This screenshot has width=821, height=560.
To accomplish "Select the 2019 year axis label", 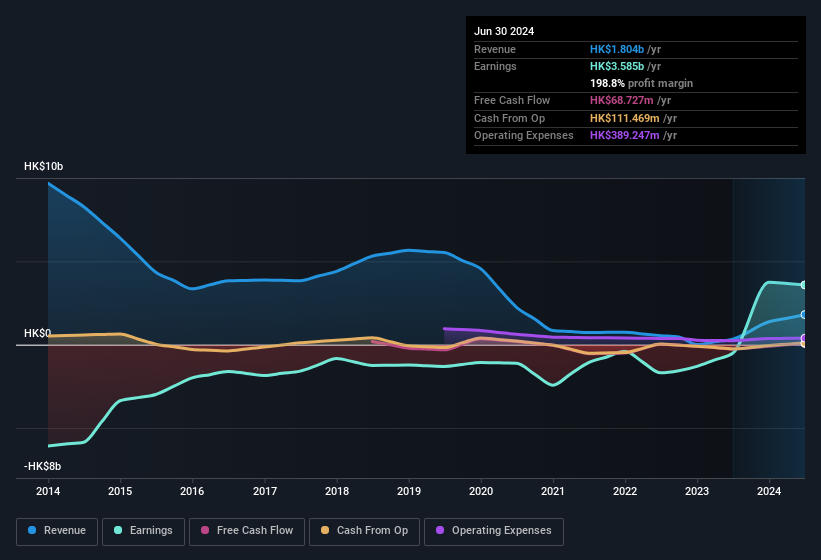I will pyautogui.click(x=408, y=491).
